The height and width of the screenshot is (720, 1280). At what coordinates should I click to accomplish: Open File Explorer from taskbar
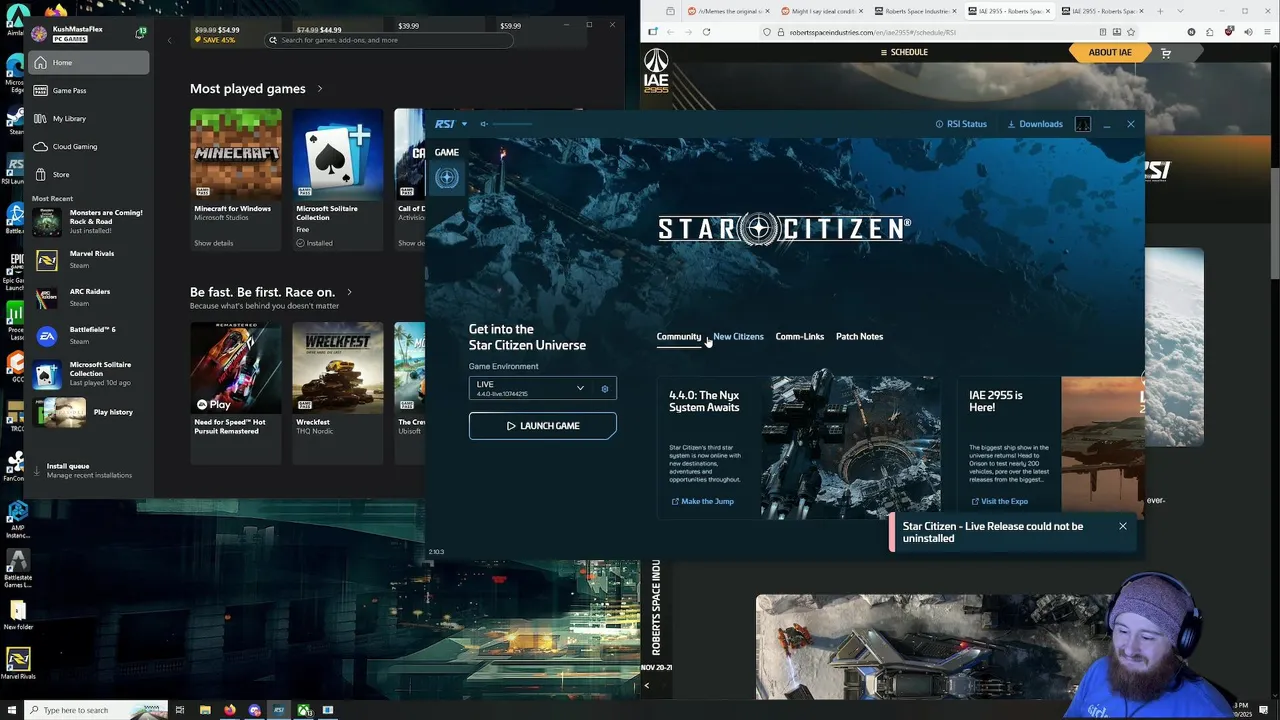[205, 710]
